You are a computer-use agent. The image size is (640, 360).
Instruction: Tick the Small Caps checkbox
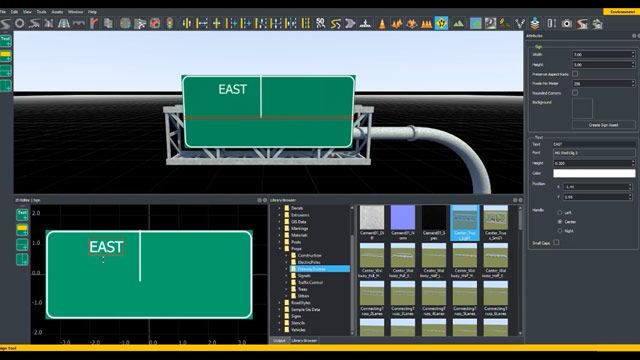point(556,242)
